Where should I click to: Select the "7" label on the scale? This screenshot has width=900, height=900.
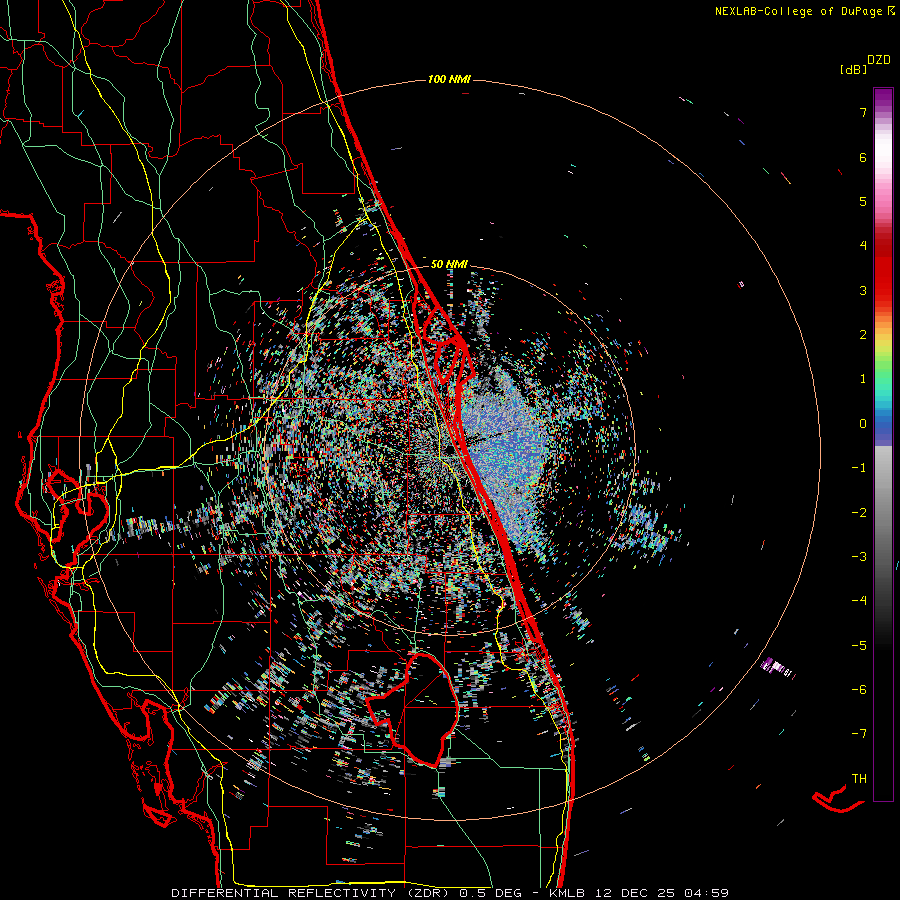point(863,112)
